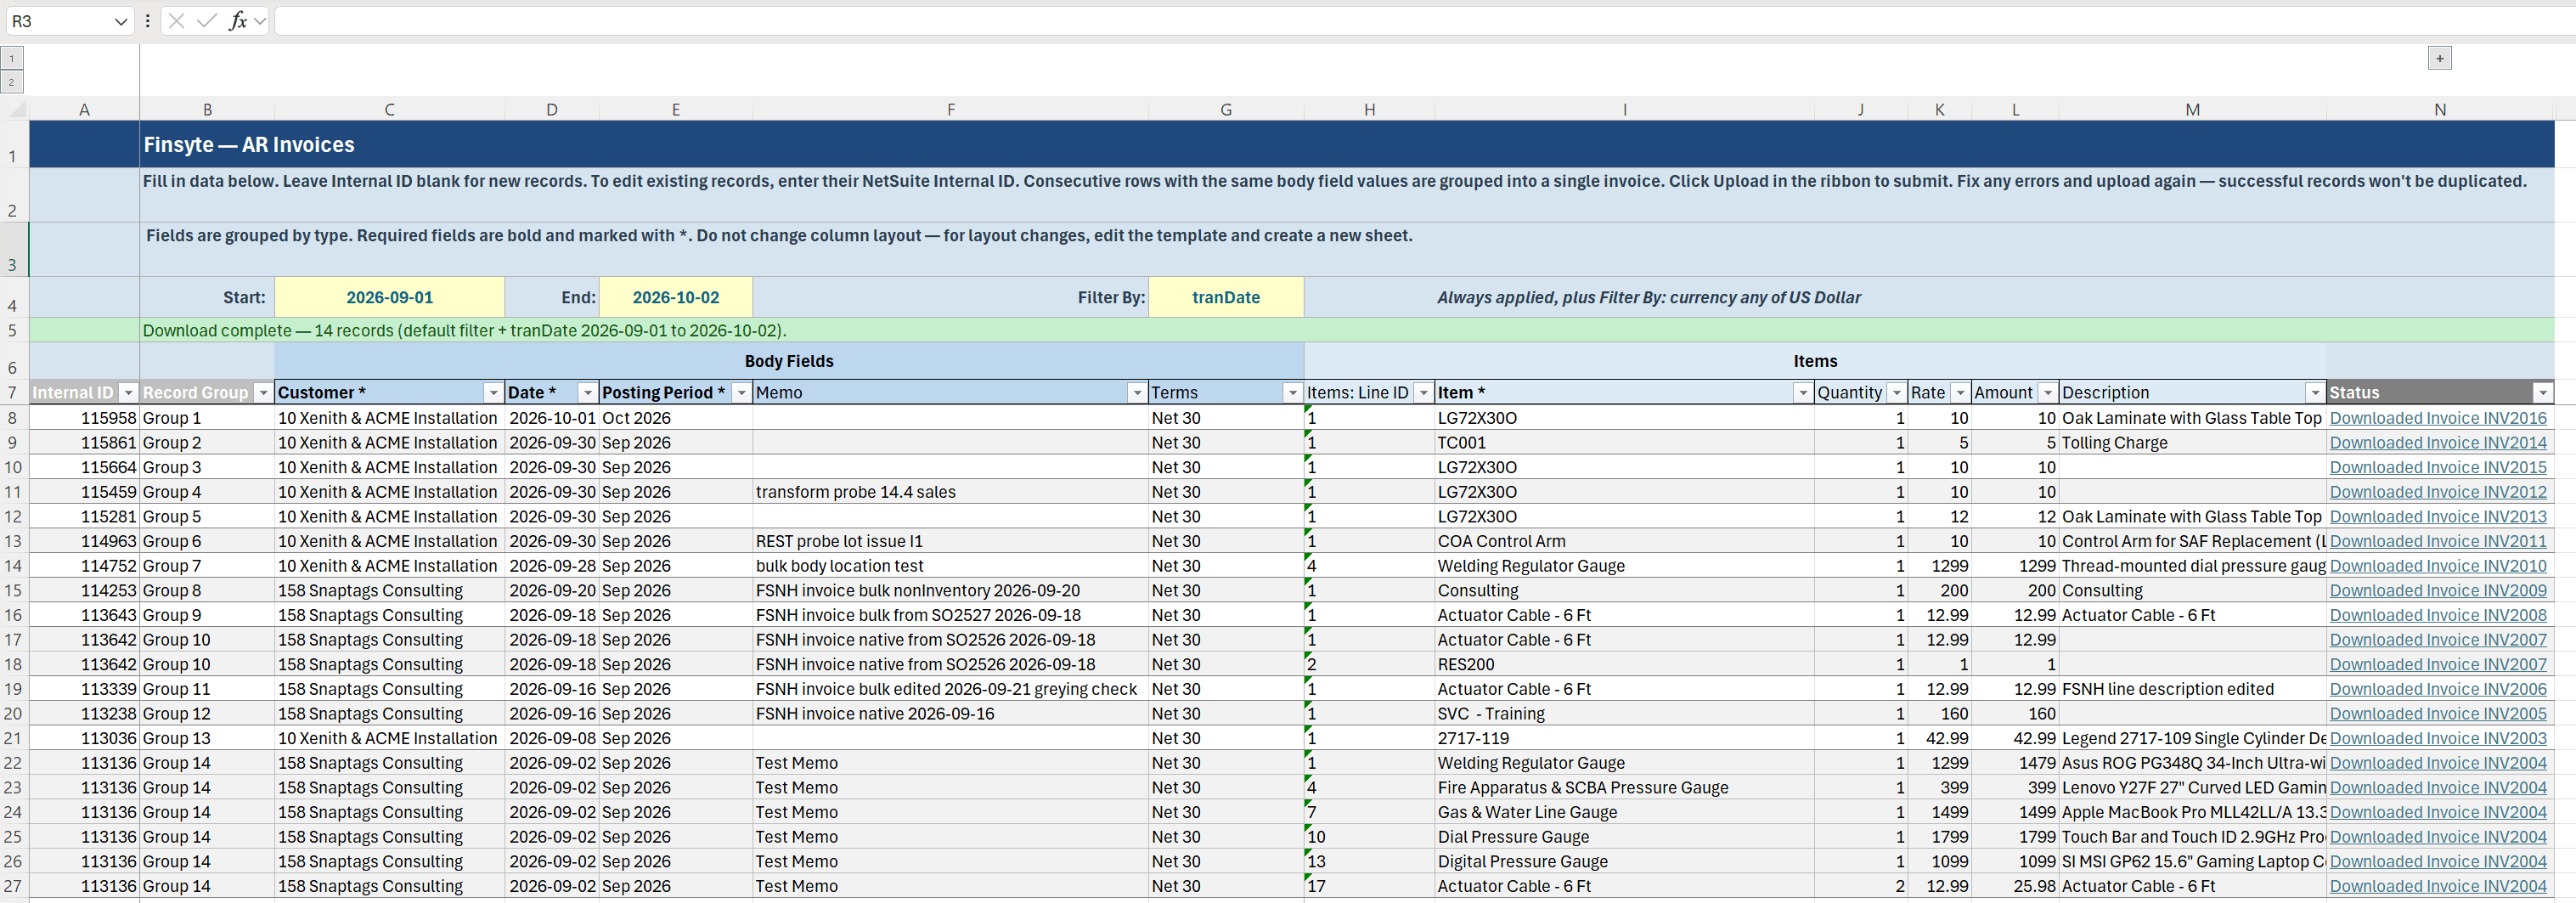Click the select-all corner triangle
The width and height of the screenshot is (2576, 903).
click(x=15, y=109)
